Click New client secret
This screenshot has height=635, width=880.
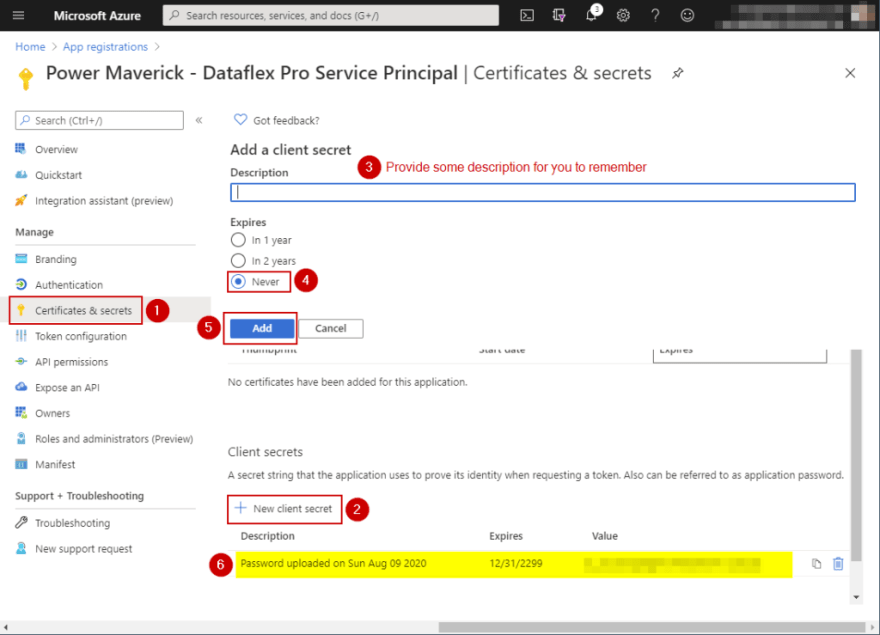pyautogui.click(x=284, y=509)
